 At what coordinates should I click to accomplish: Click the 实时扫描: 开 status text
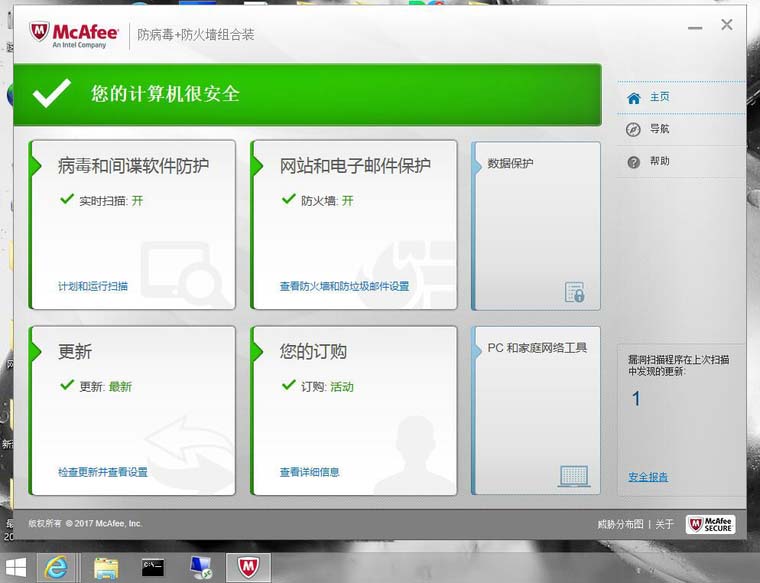(111, 201)
